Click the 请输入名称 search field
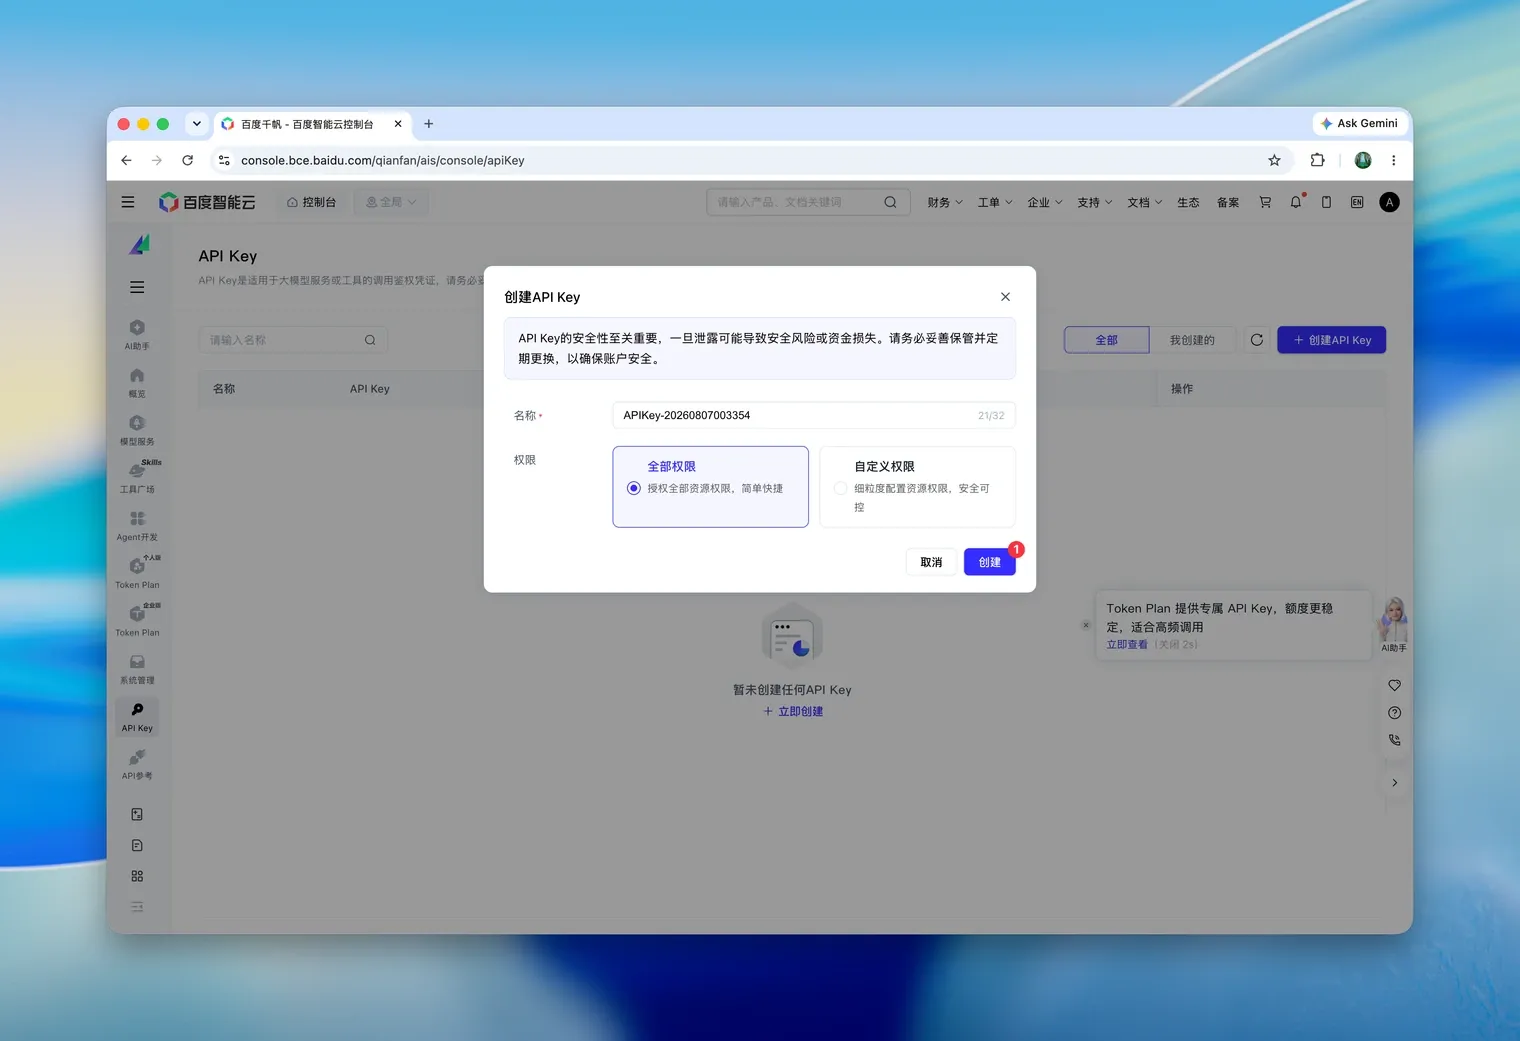 (x=293, y=340)
